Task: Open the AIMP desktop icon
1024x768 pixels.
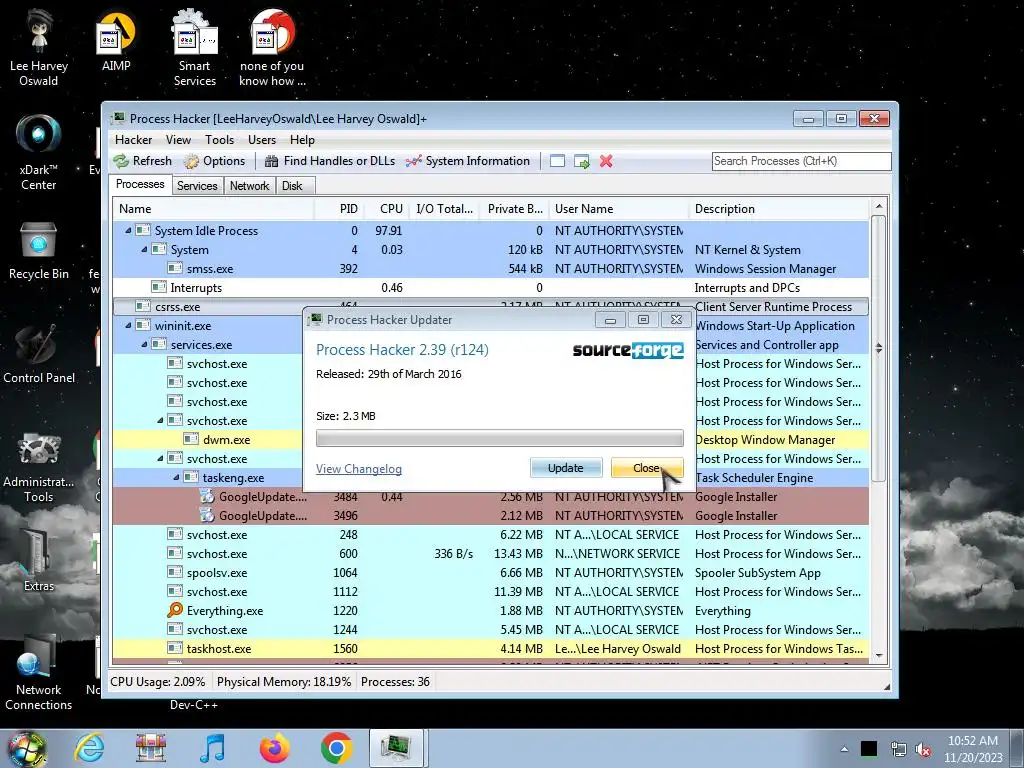Action: coord(116,42)
